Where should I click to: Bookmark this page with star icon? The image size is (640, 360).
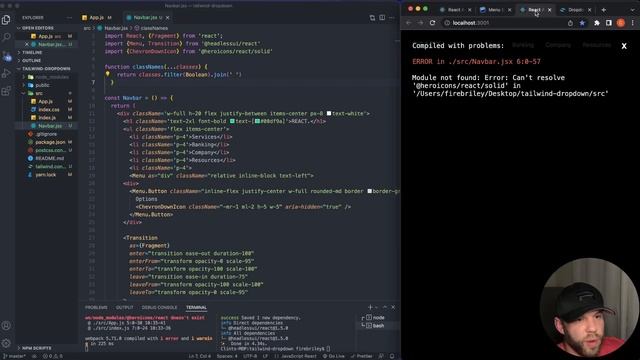582,23
